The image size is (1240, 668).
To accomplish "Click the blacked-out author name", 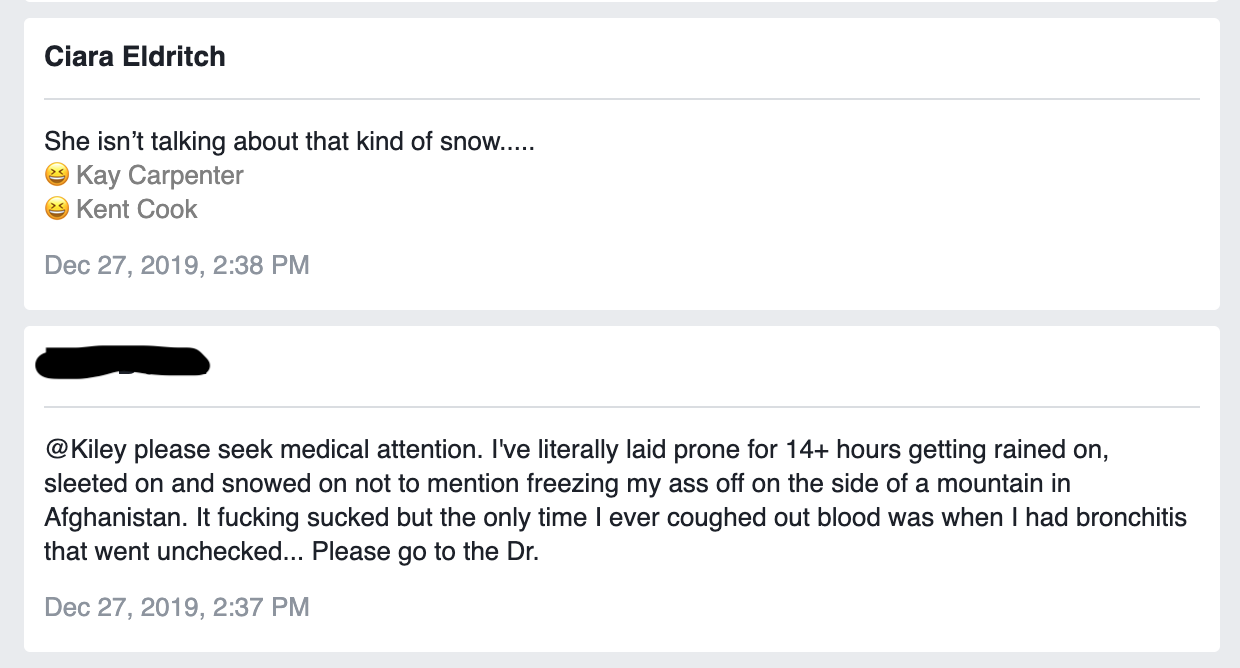I will (122, 362).
